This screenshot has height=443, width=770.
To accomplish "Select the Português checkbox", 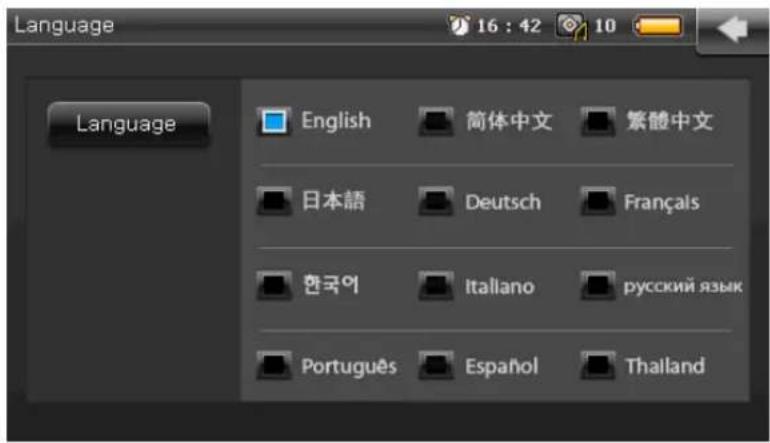I will [x=274, y=365].
